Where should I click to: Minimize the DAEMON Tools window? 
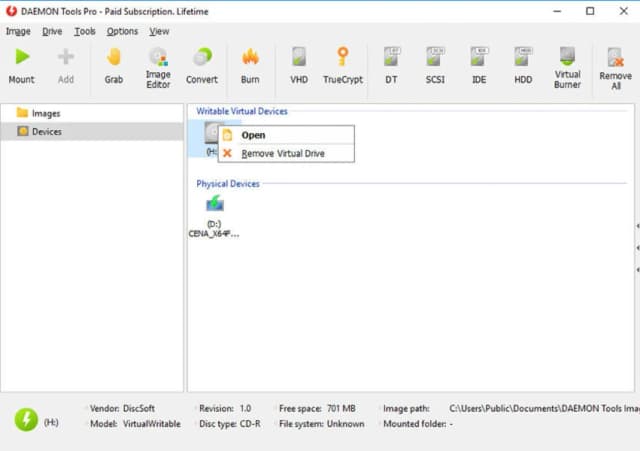[x=557, y=11]
